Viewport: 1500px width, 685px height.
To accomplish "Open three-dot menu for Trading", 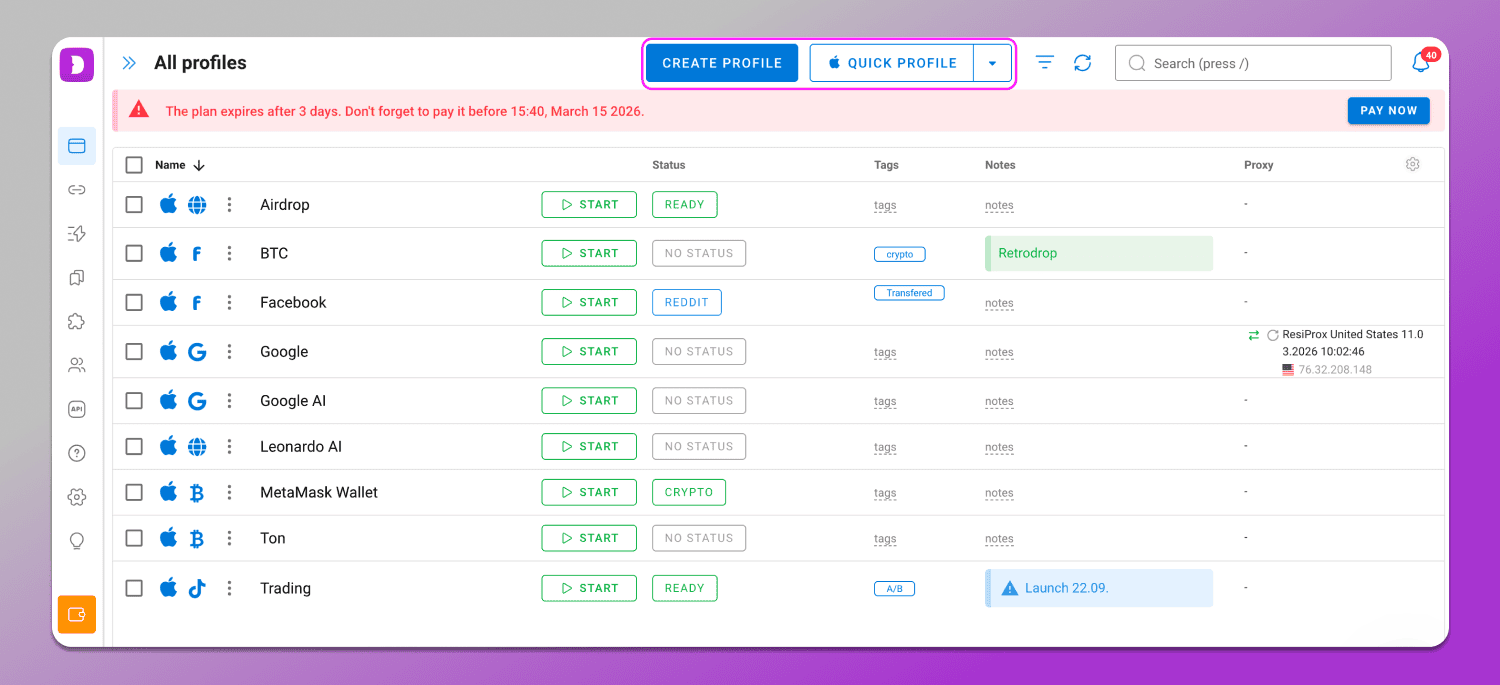I will pos(229,589).
